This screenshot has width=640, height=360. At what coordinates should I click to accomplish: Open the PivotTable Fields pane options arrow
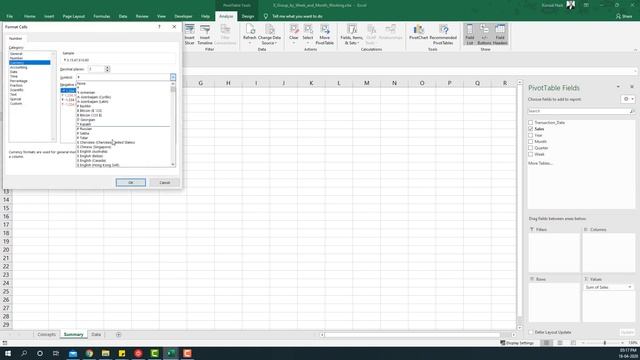[618, 87]
